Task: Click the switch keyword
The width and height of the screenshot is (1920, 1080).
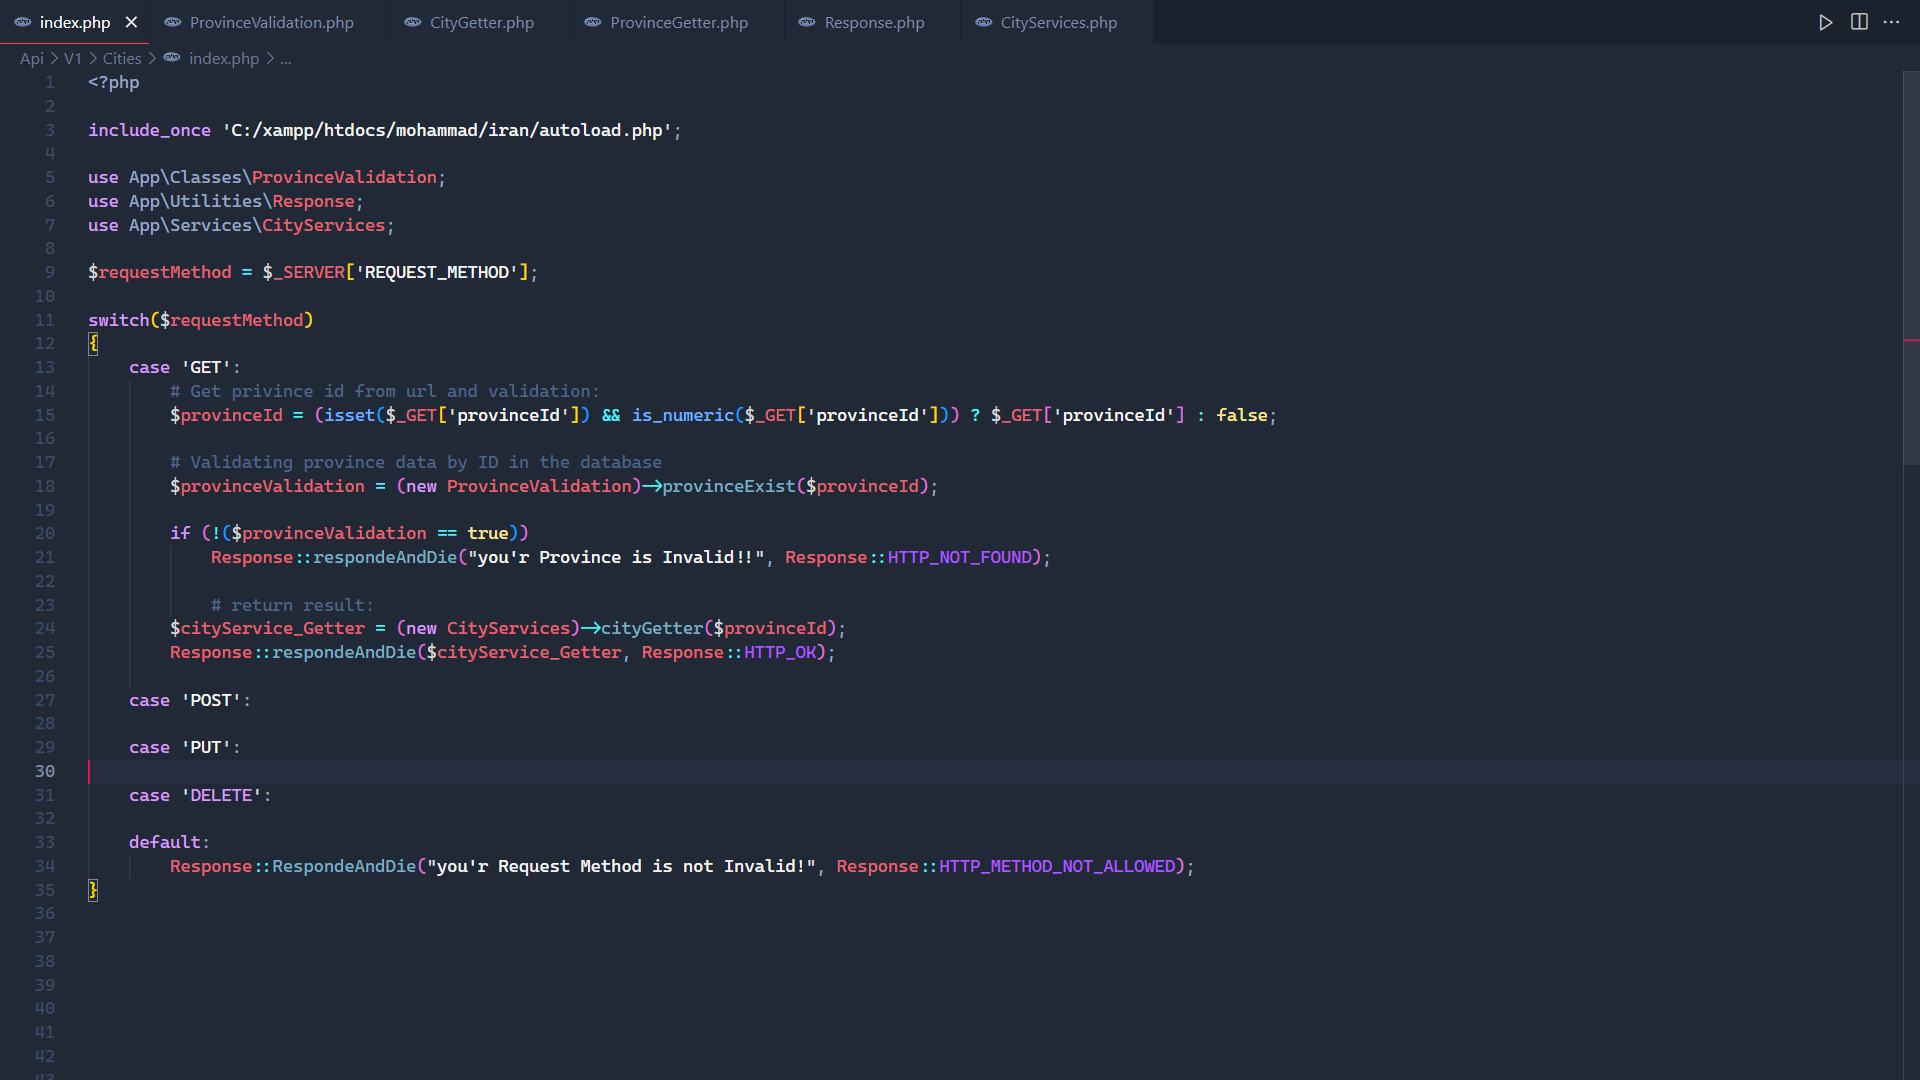Action: click(x=118, y=320)
